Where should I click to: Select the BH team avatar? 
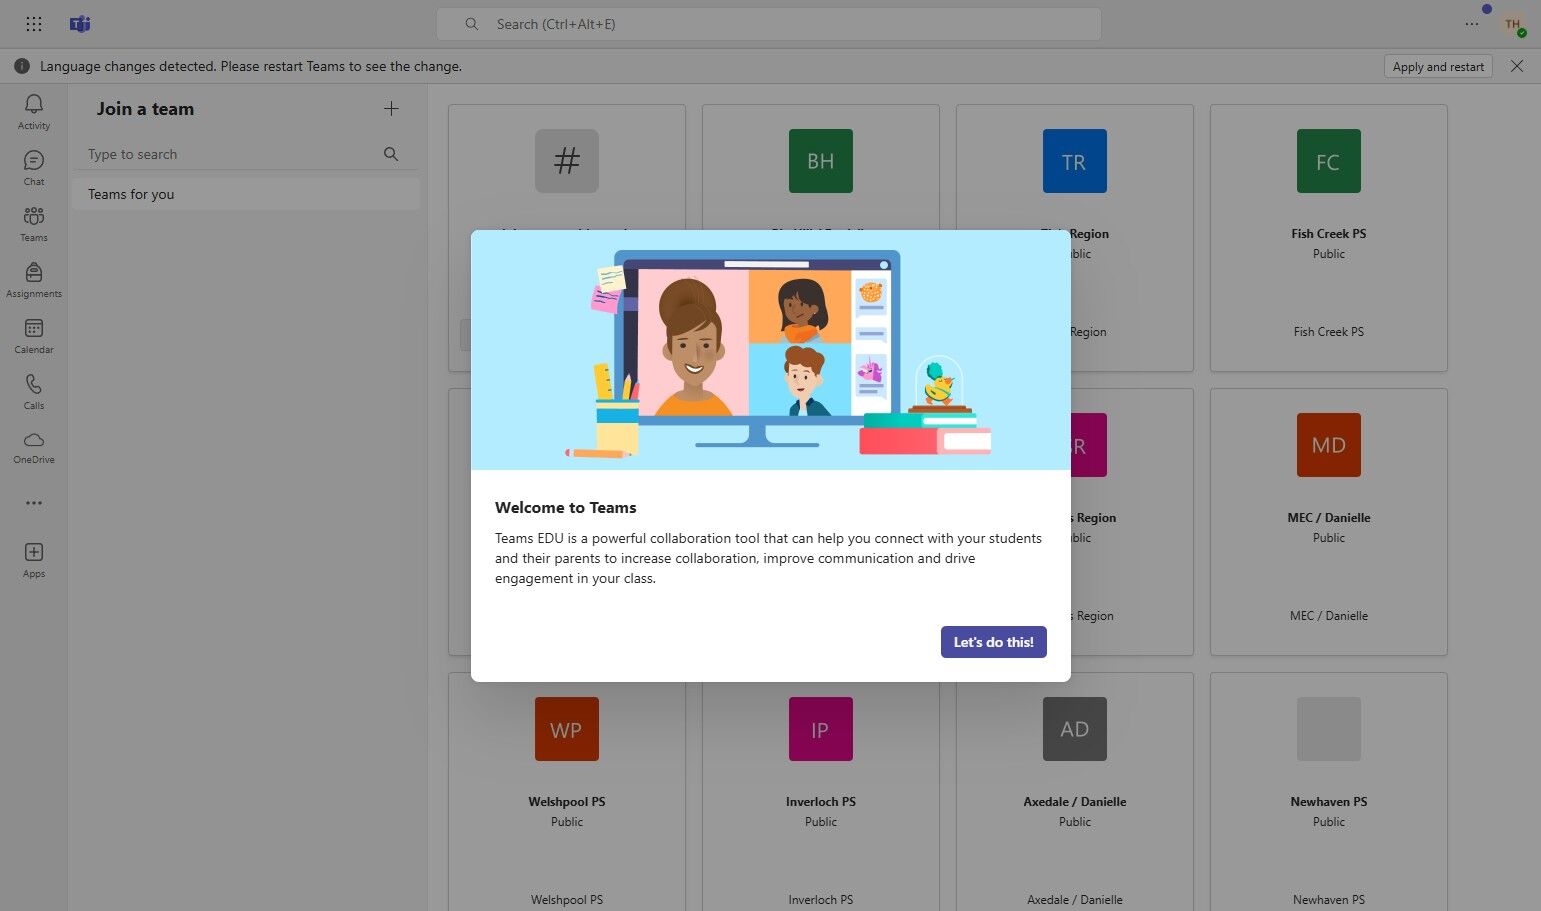coord(821,161)
